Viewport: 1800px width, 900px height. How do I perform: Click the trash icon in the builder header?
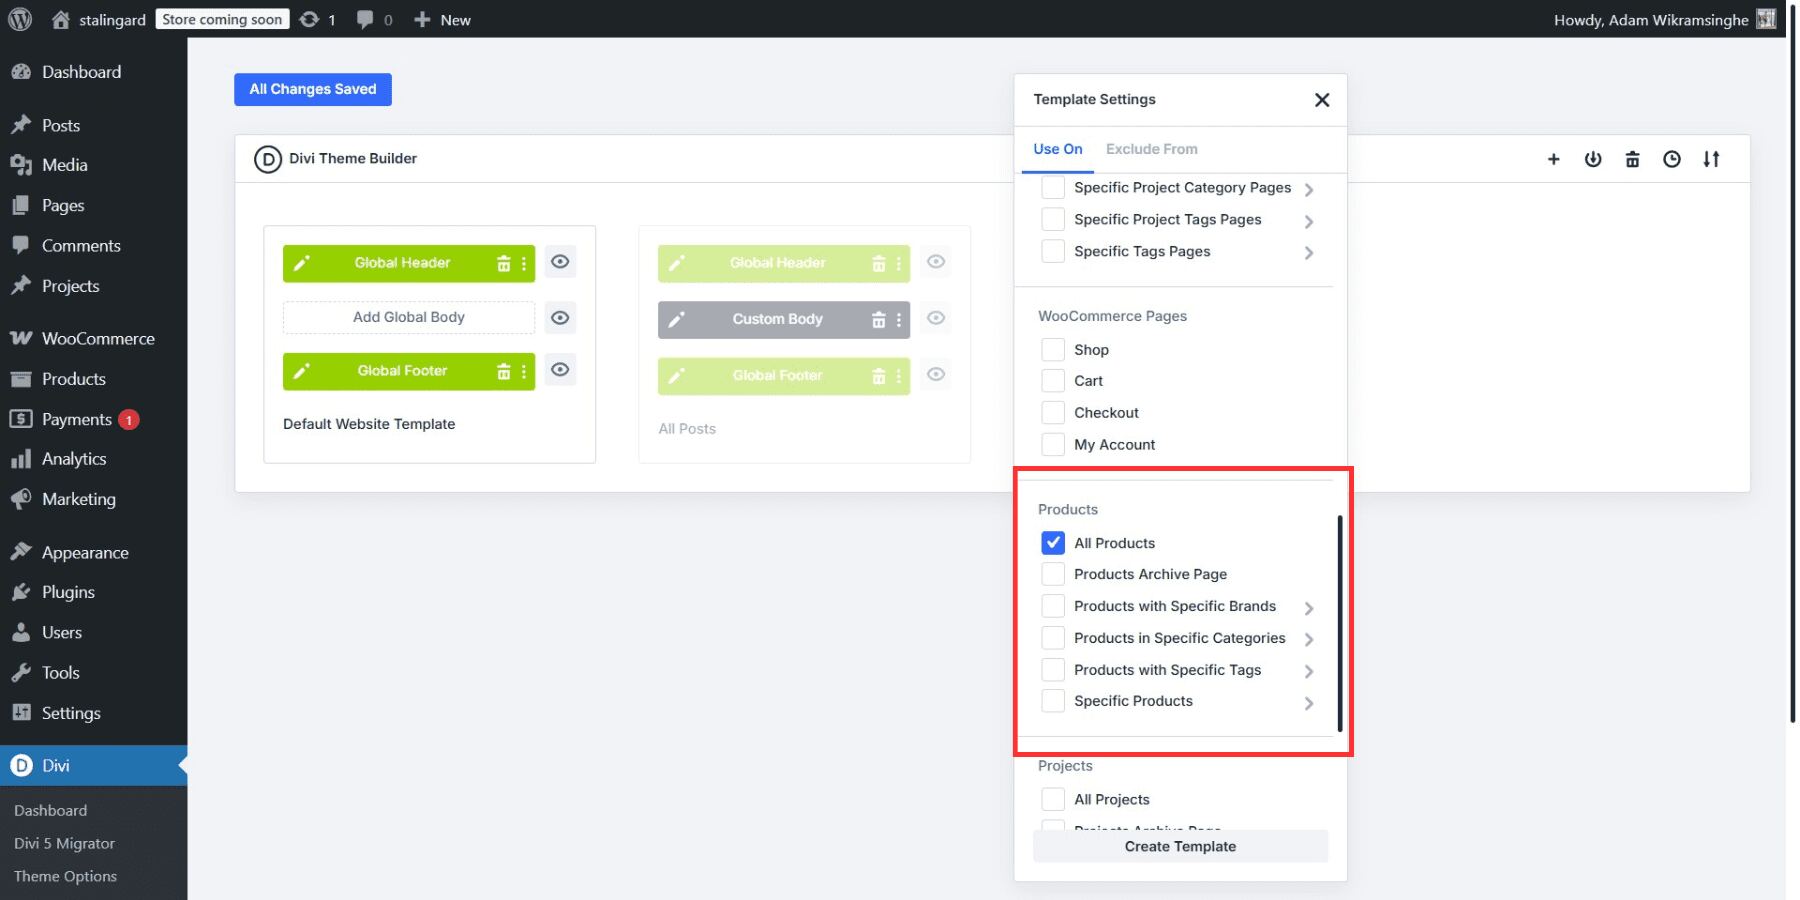(x=1633, y=158)
